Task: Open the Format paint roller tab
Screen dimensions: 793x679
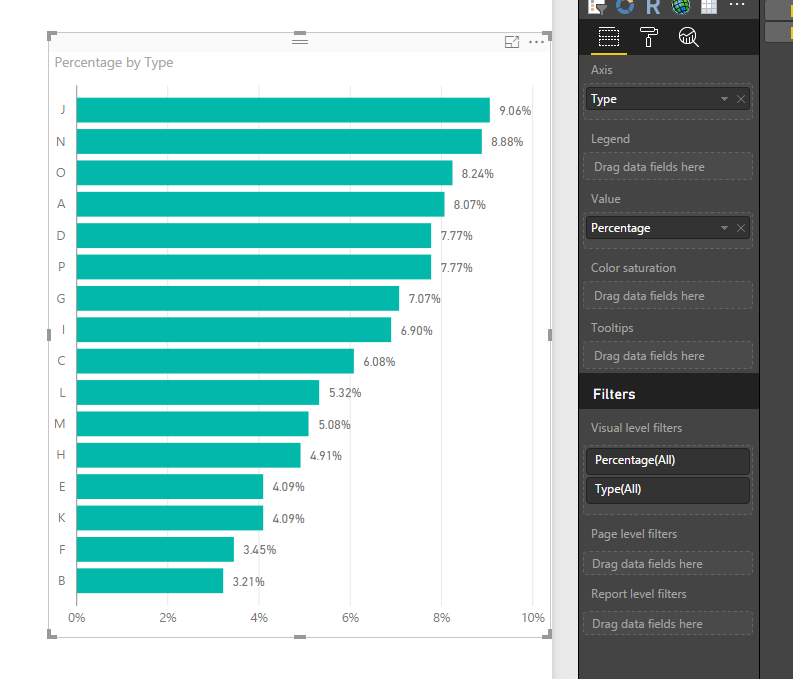Action: click(x=648, y=37)
